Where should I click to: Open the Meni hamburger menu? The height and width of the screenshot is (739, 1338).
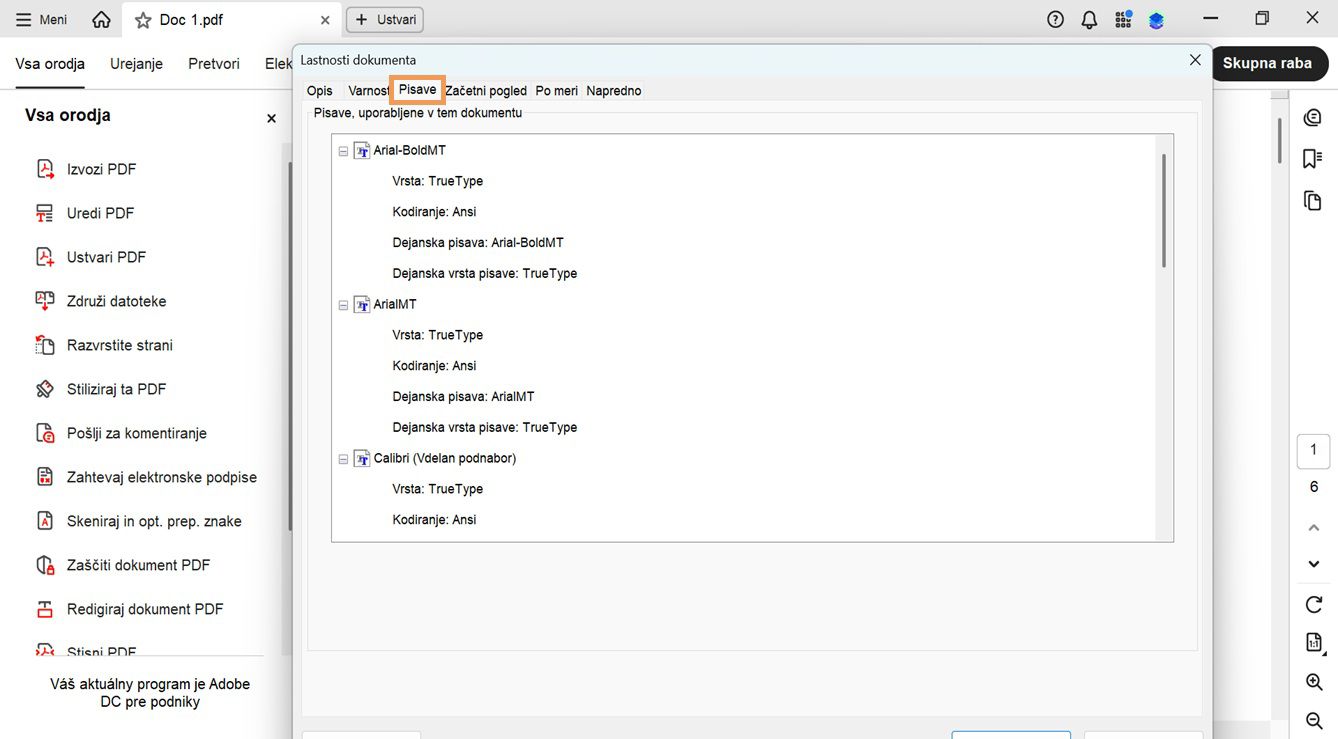41,20
